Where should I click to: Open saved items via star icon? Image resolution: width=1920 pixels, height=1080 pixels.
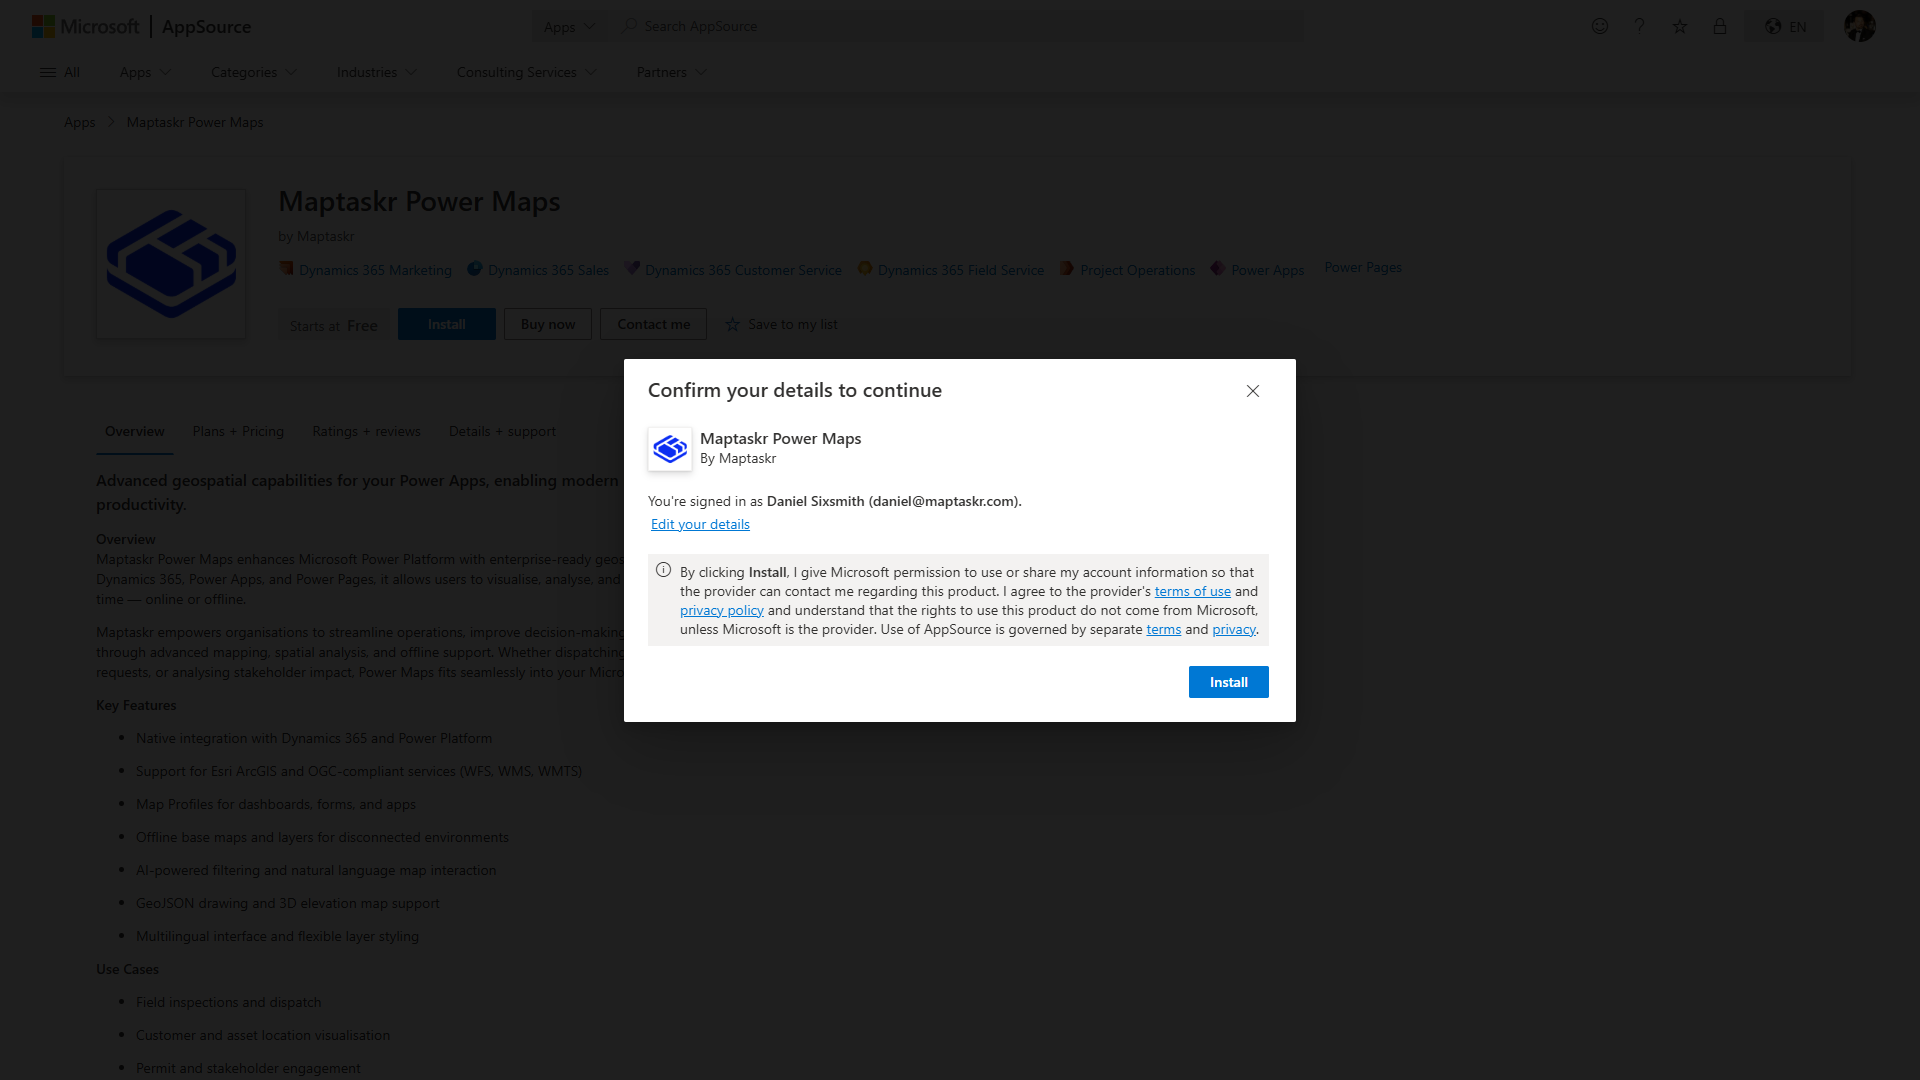(1679, 26)
